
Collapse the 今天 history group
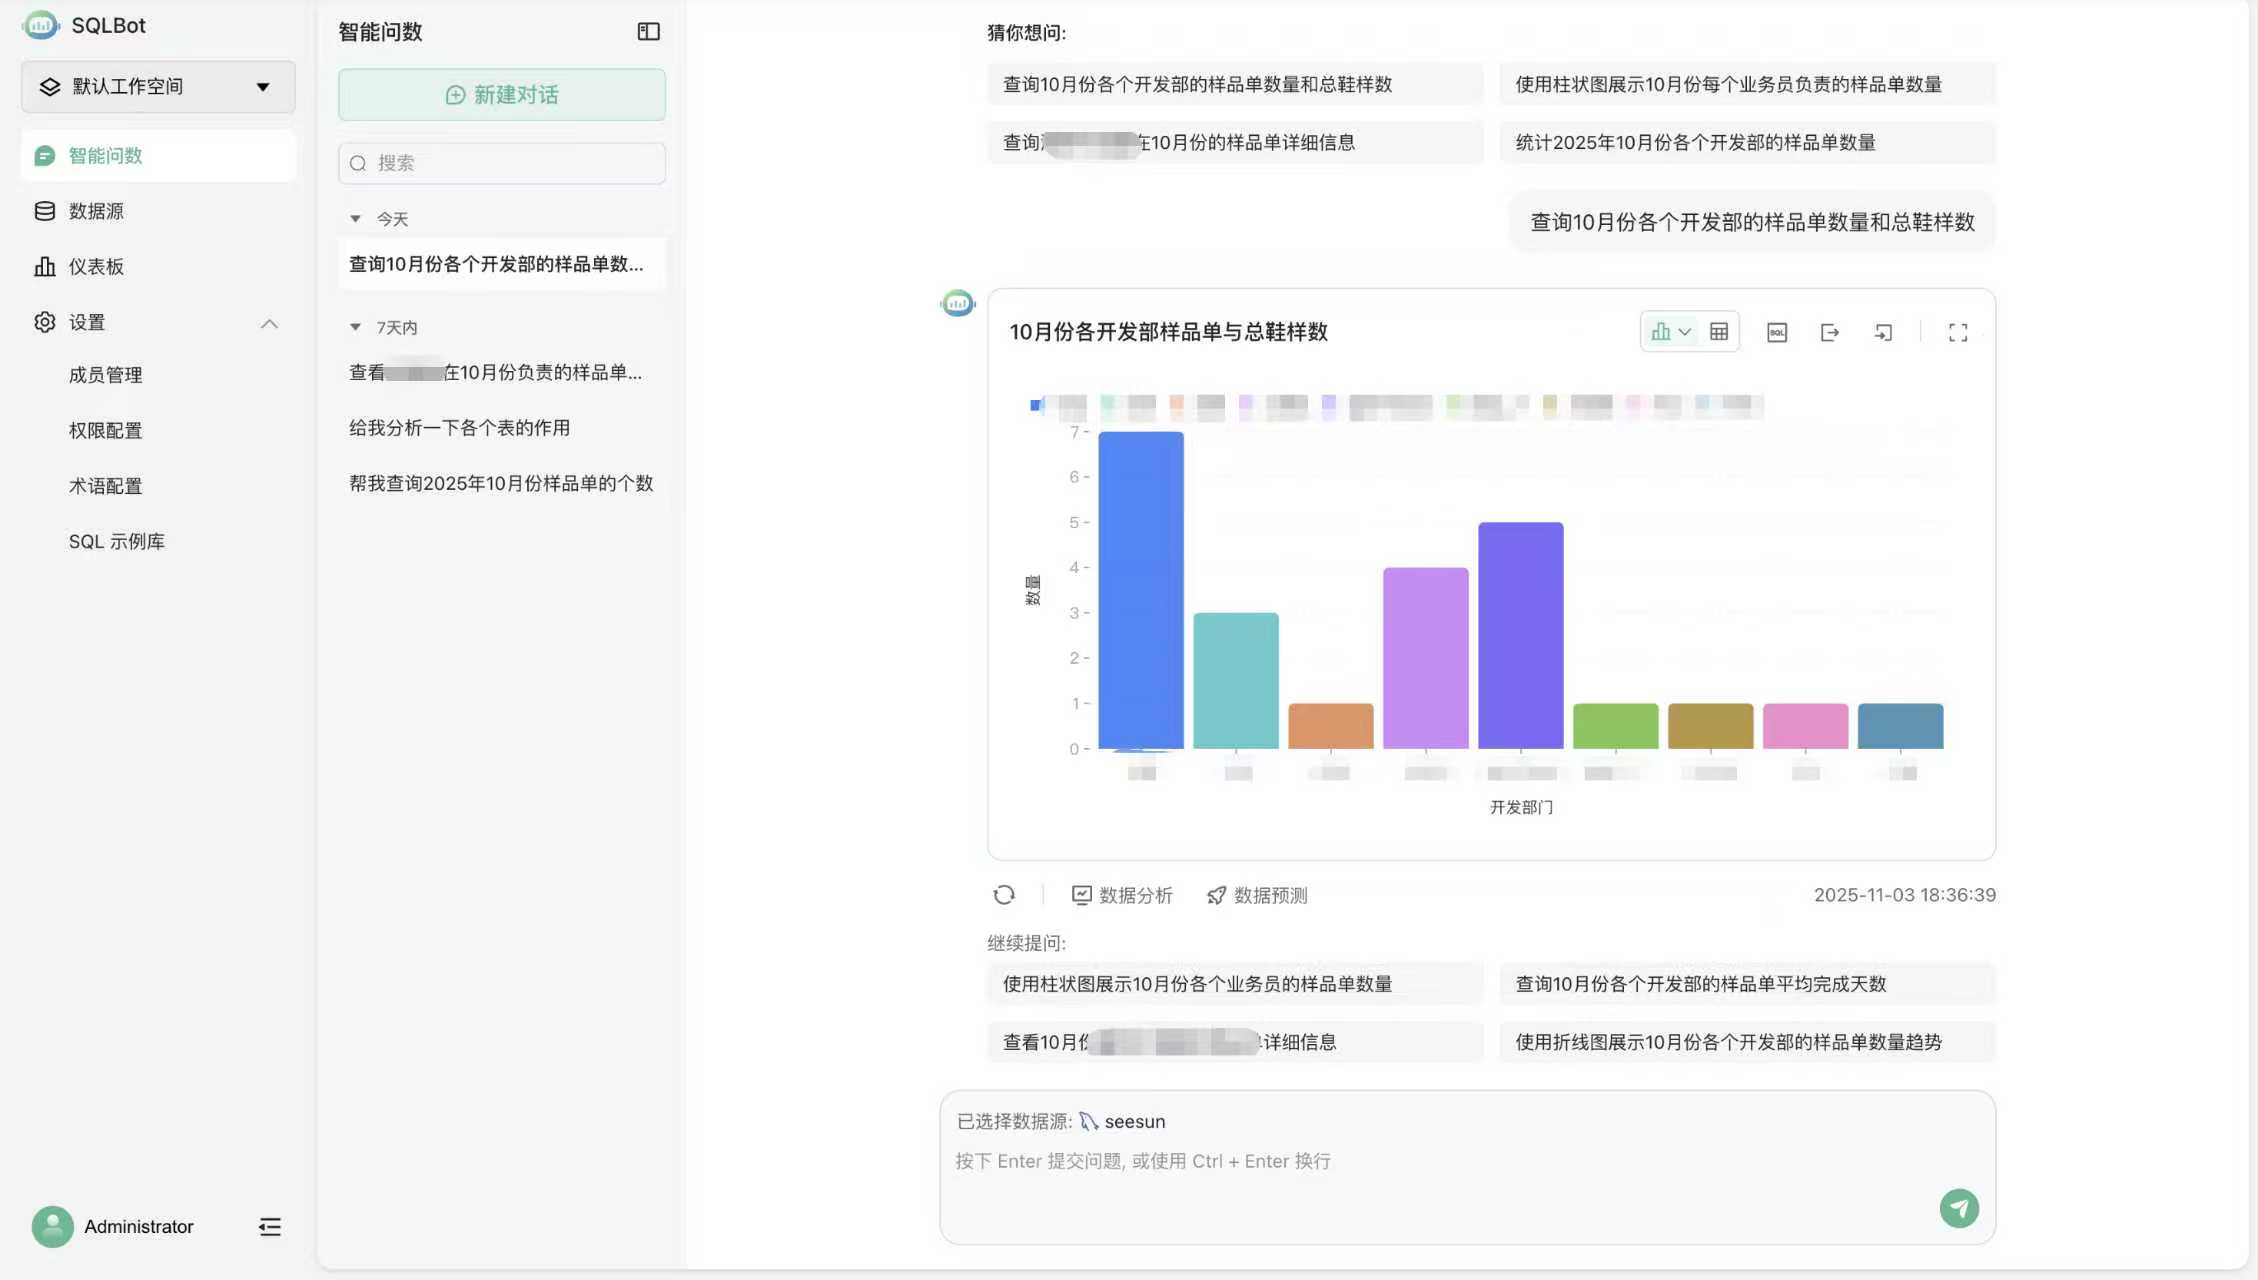click(x=355, y=218)
